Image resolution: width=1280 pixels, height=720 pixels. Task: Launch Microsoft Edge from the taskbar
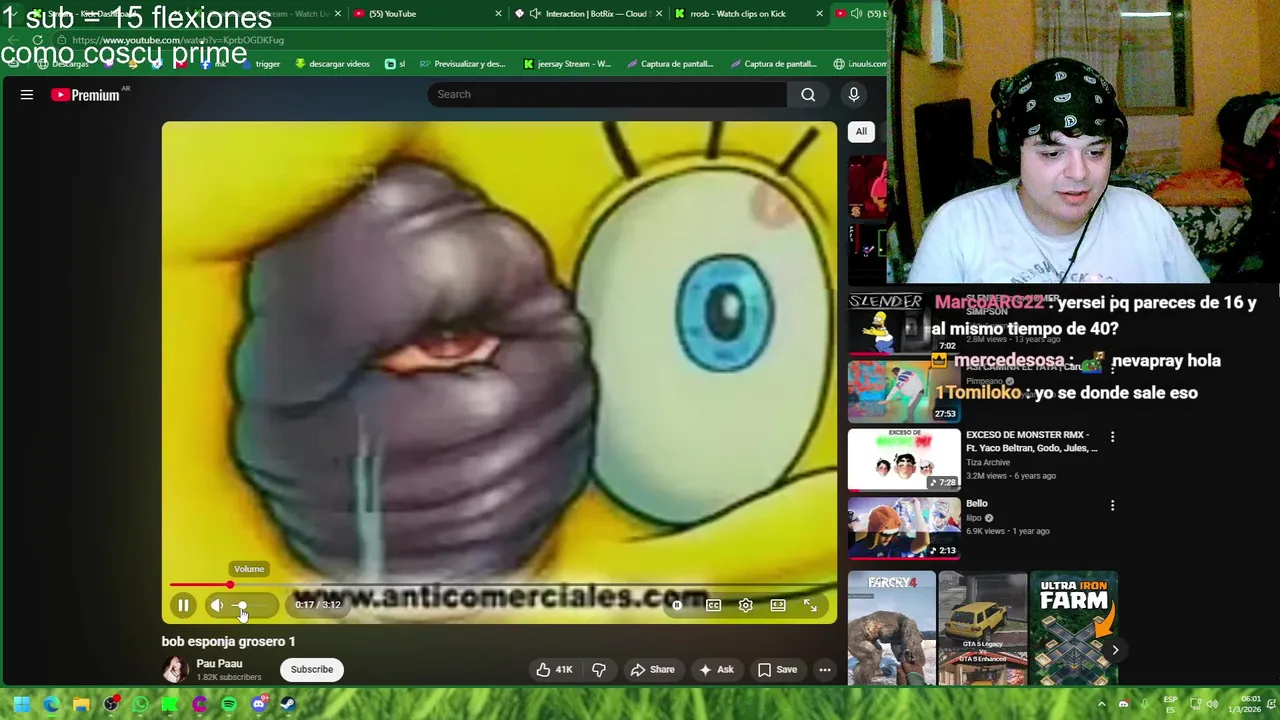click(x=51, y=704)
